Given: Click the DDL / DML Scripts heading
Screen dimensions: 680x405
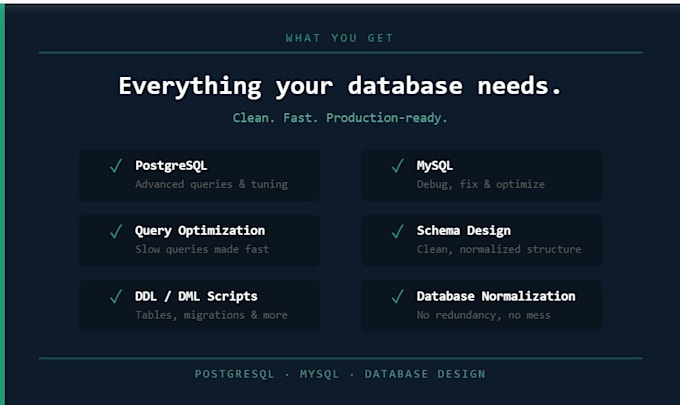Looking at the screenshot, I should coord(196,296).
